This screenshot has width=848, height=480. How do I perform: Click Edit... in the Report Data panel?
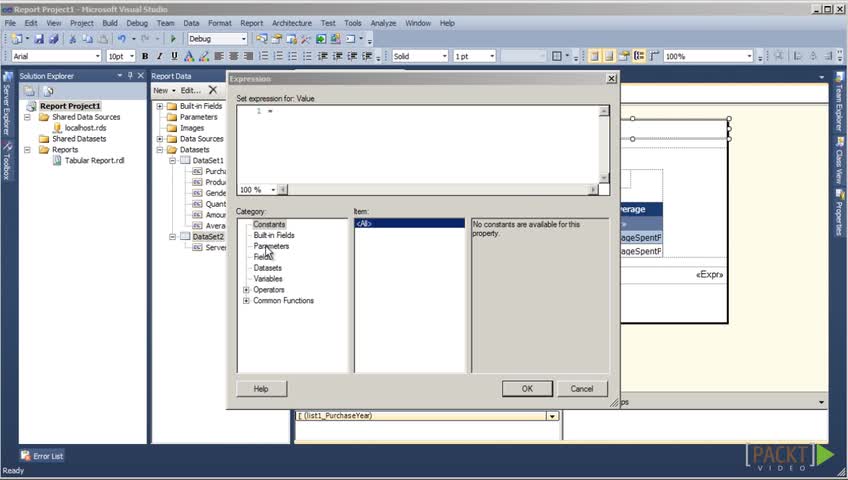(x=190, y=90)
